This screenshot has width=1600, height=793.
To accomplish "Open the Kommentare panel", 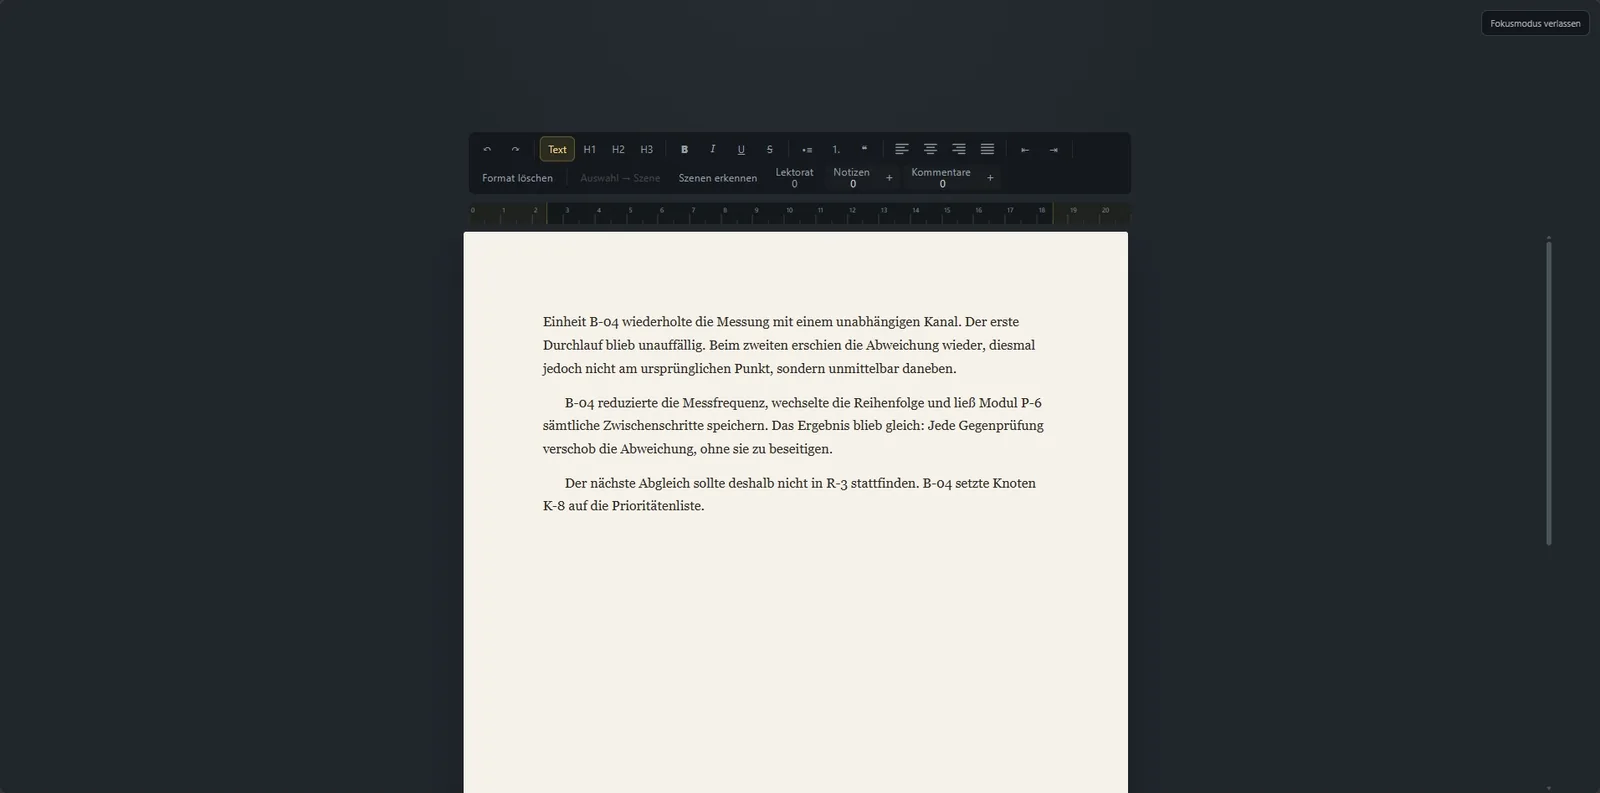I will [x=941, y=178].
